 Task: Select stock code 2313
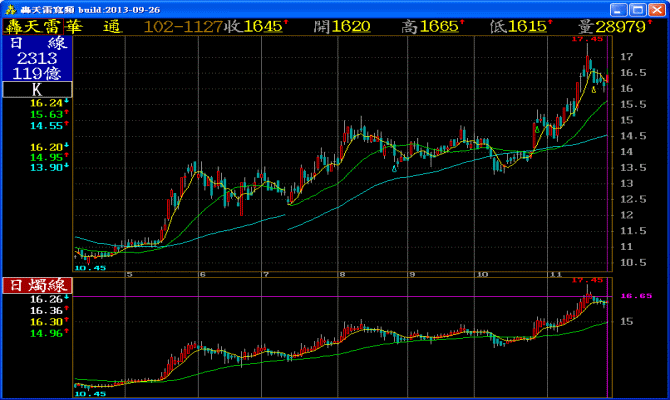(x=36, y=58)
